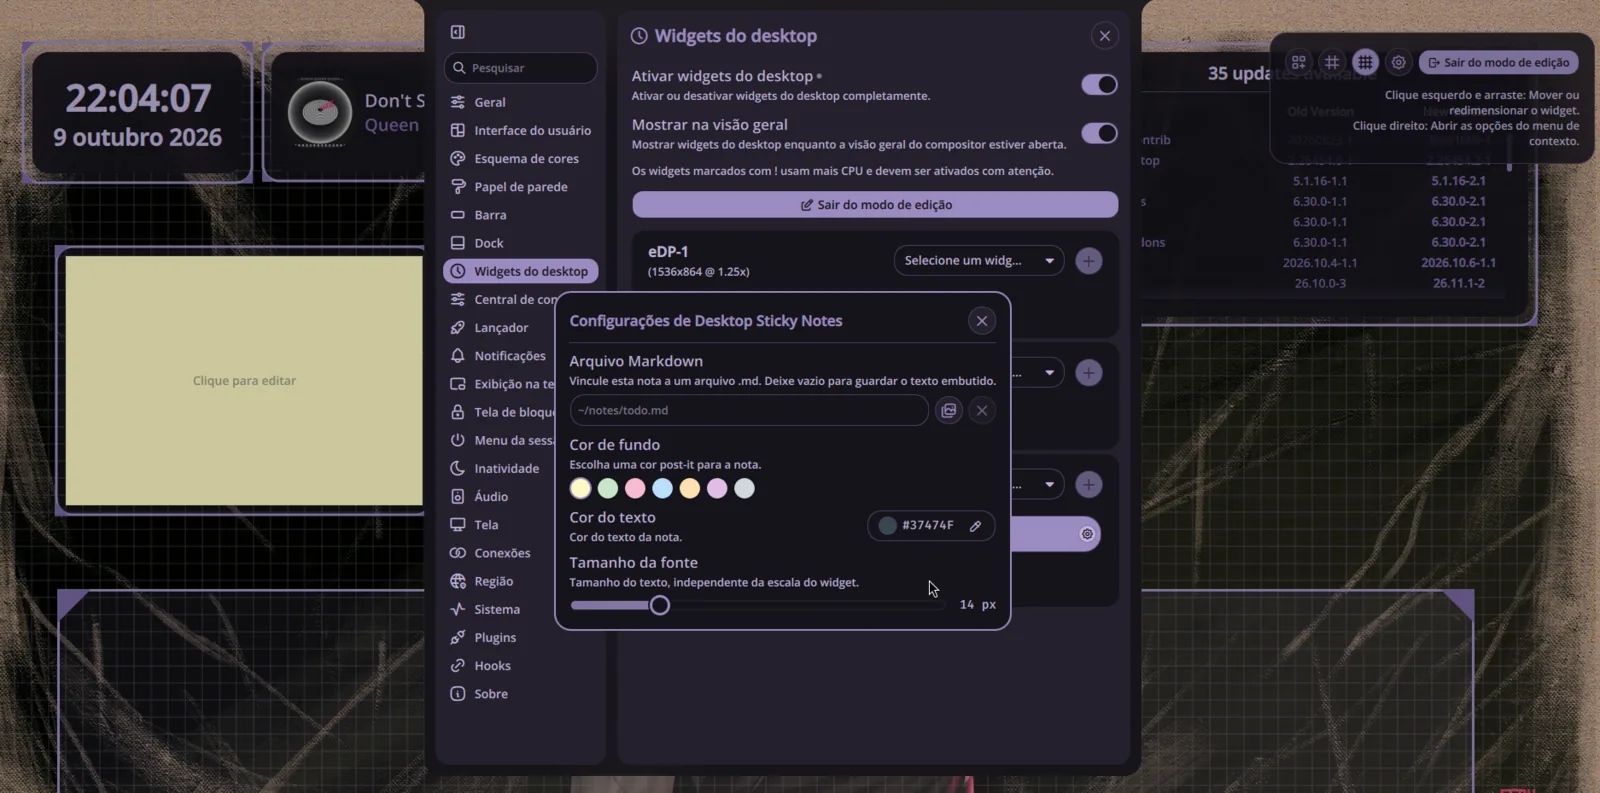This screenshot has width=1600, height=793.
Task: Choose the green post-it background color
Action: tap(608, 488)
